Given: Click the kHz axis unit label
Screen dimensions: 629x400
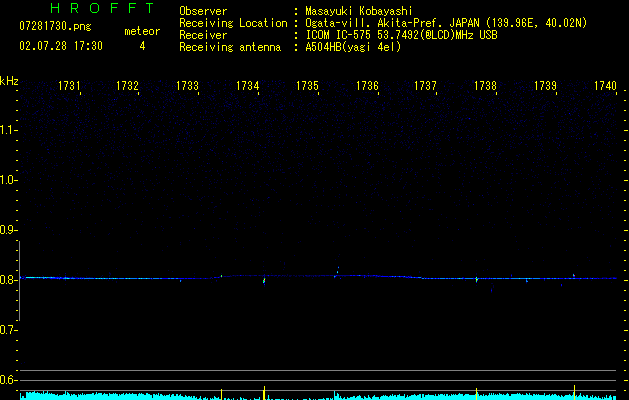Looking at the screenshot, I should click(9, 81).
